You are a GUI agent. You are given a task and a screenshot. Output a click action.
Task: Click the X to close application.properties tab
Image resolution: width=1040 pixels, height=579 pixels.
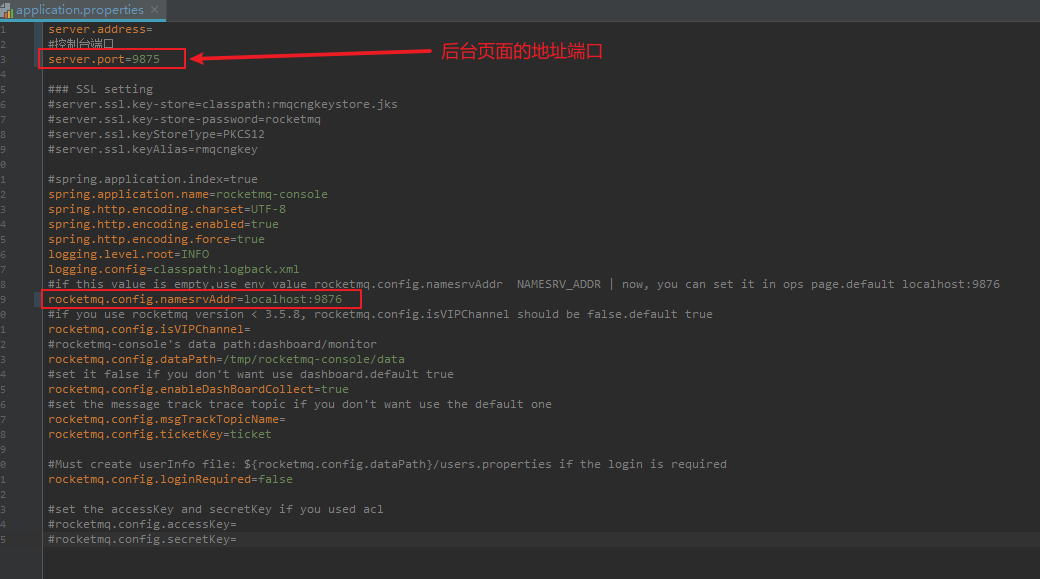(x=155, y=9)
